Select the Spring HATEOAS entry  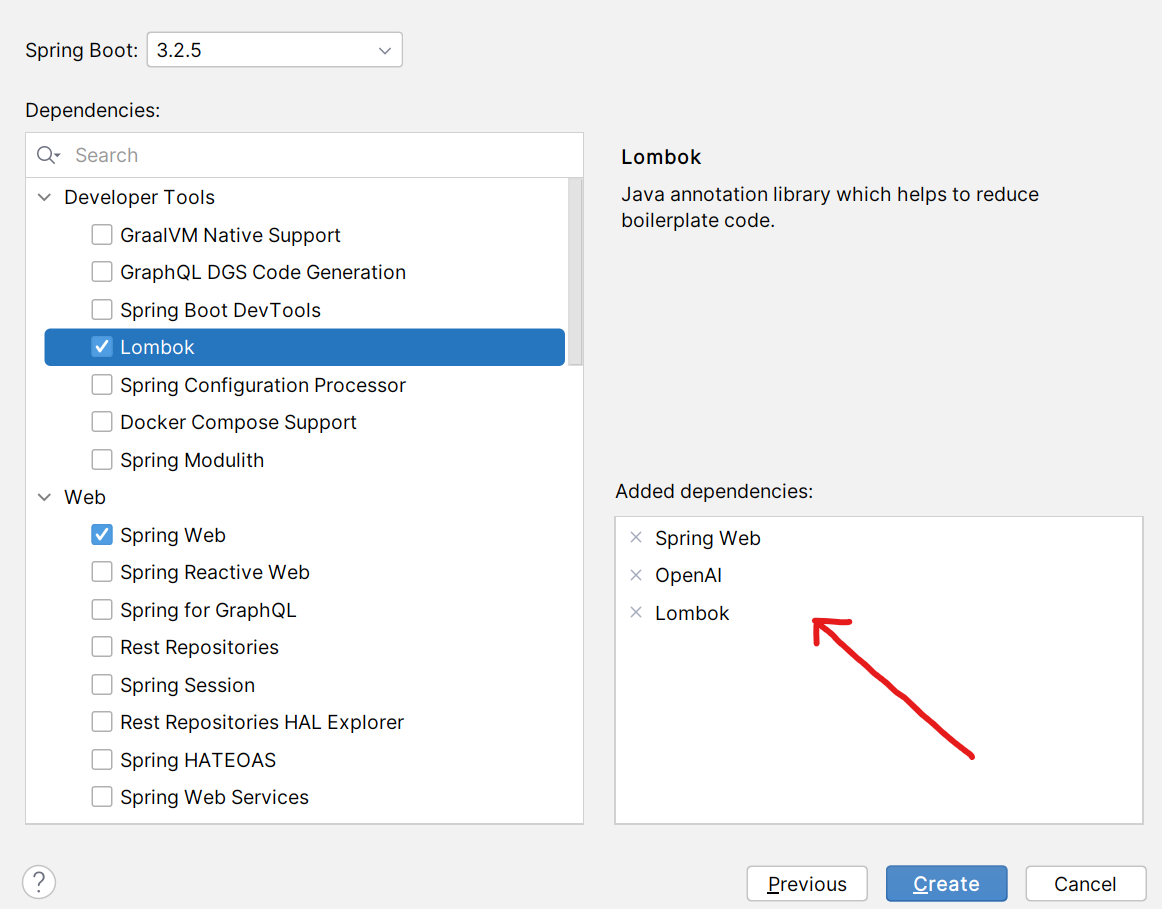pos(198,760)
